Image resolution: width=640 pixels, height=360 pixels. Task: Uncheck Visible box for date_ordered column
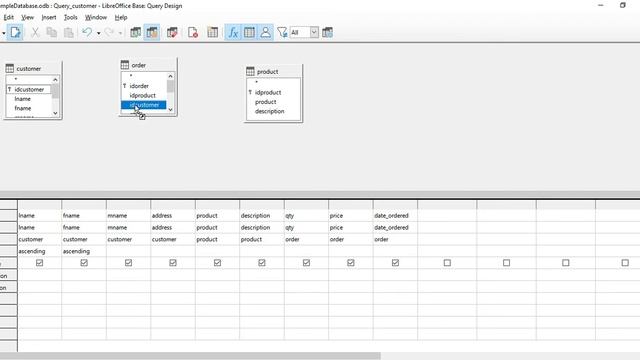396,263
